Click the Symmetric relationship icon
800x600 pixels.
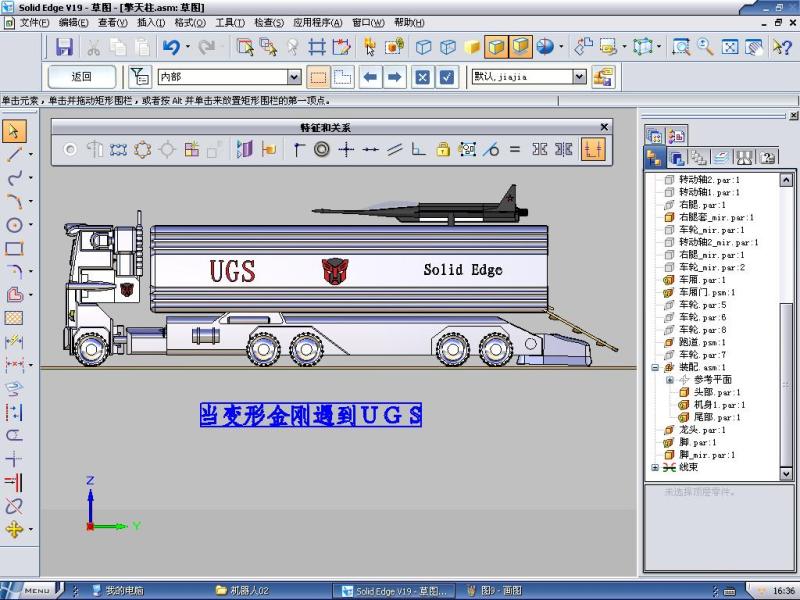coord(539,149)
